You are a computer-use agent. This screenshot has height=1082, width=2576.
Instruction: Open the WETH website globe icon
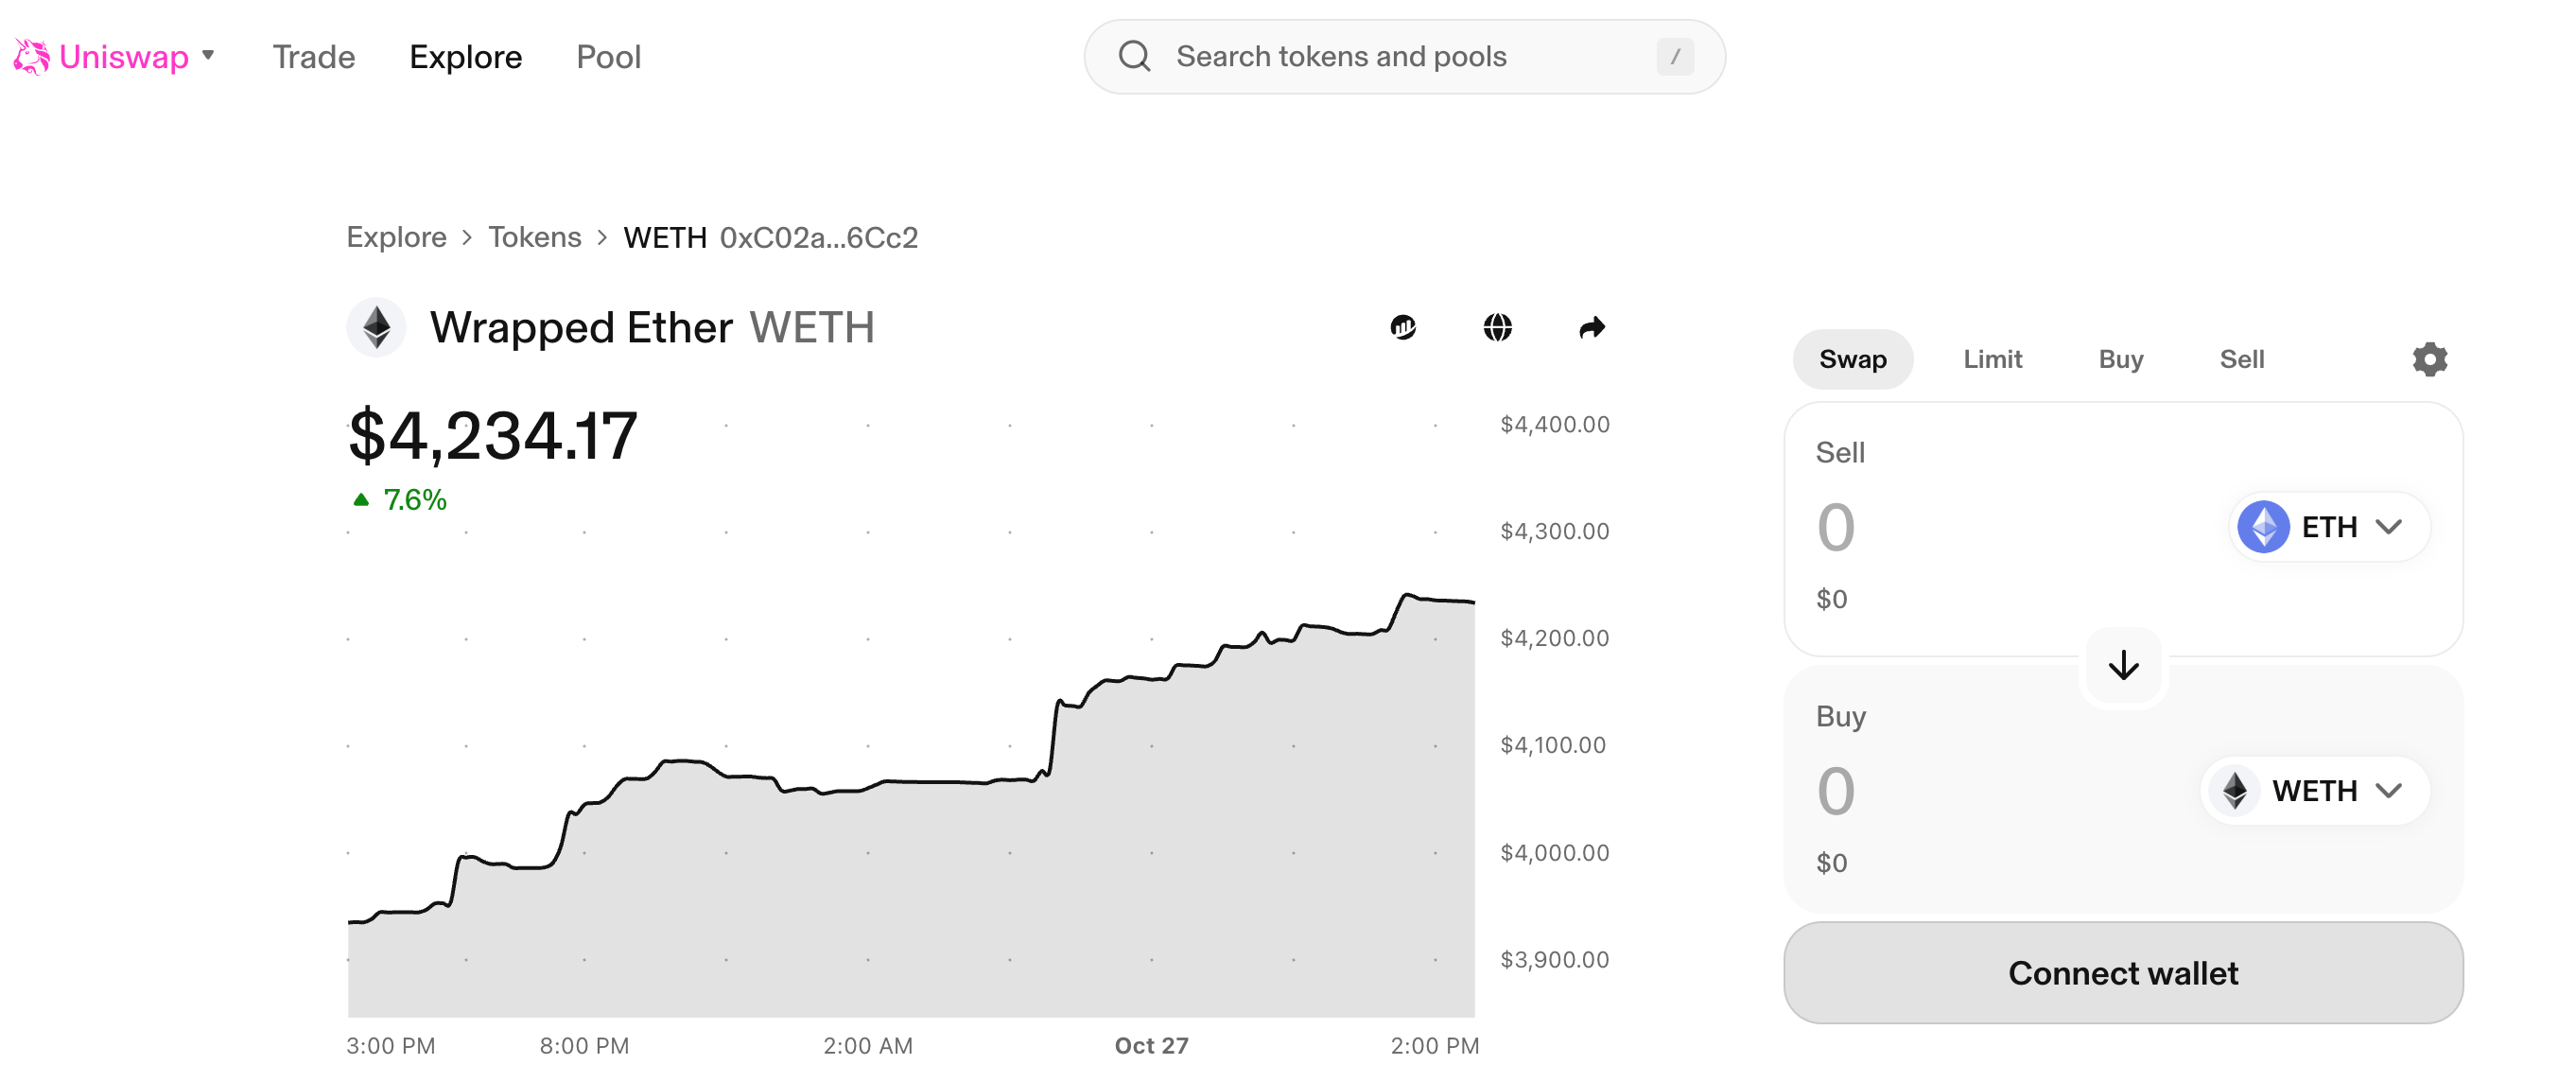(x=1498, y=327)
